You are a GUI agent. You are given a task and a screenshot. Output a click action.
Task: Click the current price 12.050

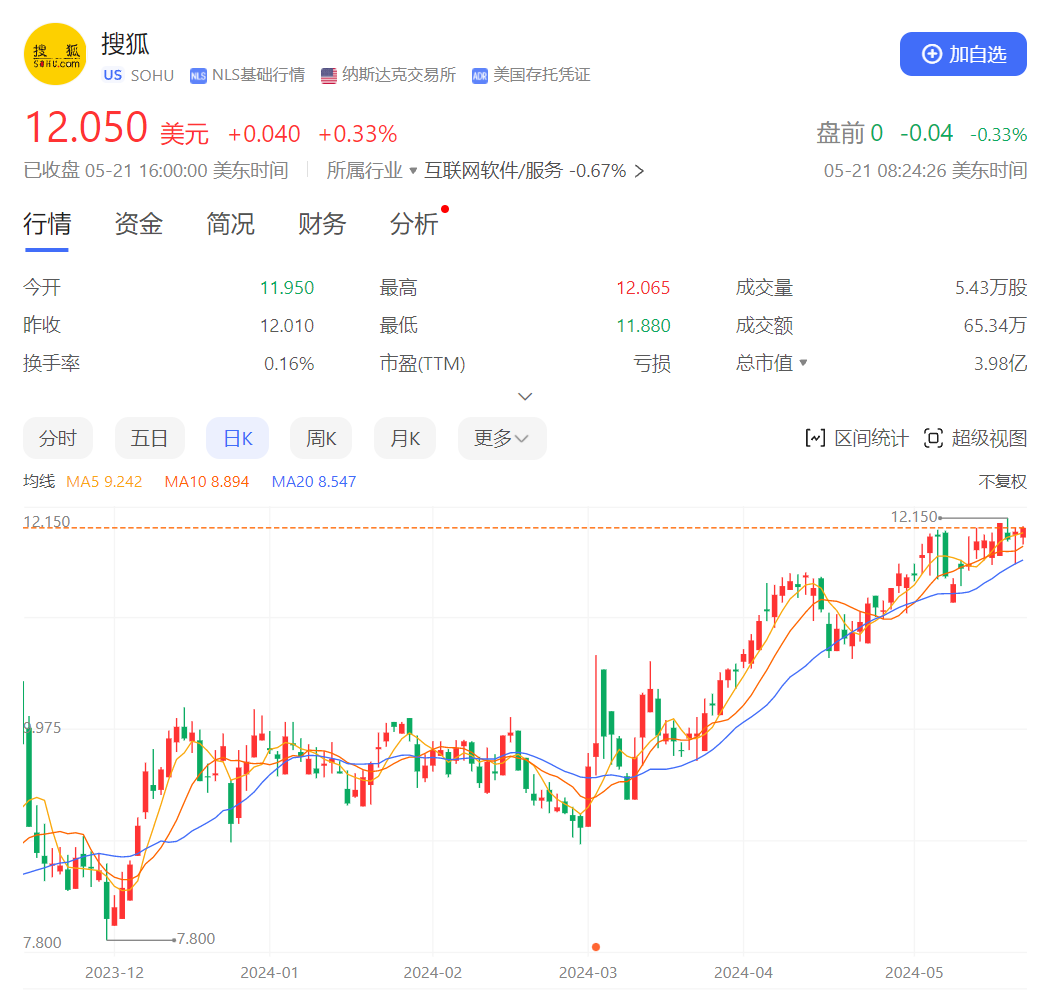pyautogui.click(x=86, y=127)
